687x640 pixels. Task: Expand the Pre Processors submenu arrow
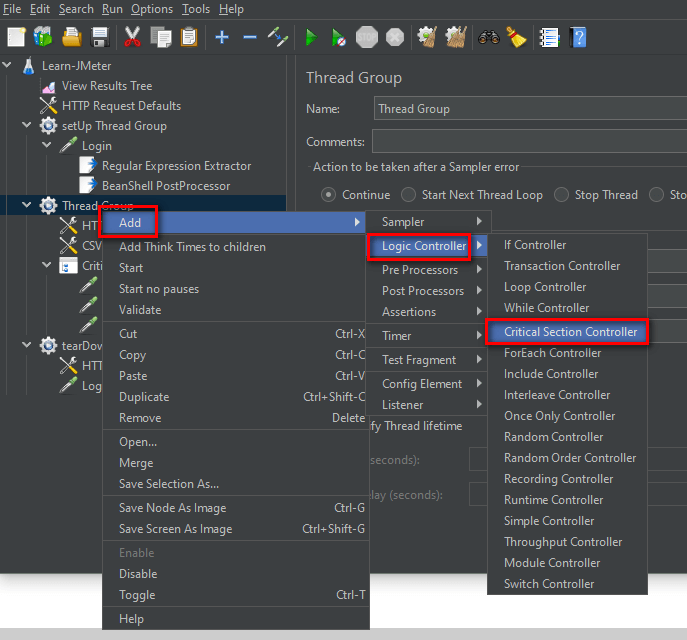[479, 269]
